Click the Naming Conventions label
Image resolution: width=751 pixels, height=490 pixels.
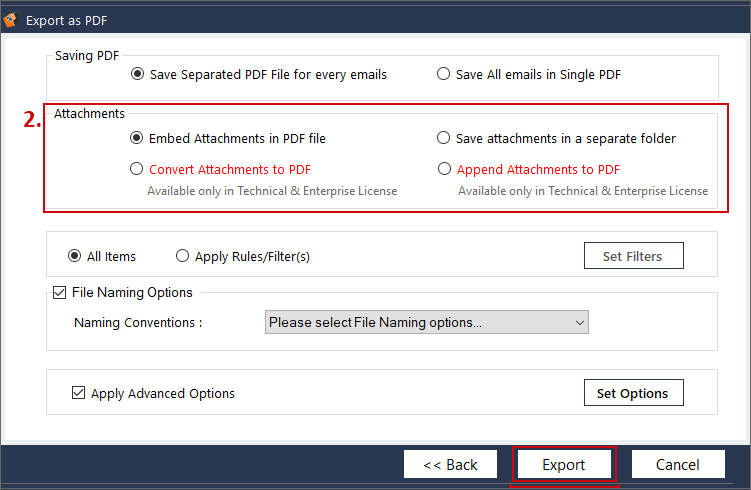pos(138,323)
